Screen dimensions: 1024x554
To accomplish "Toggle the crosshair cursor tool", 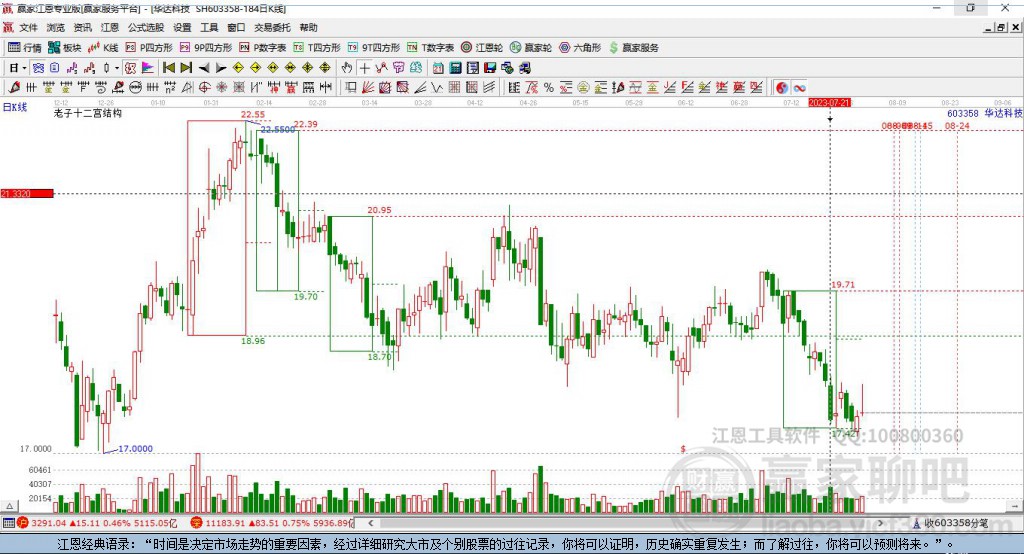I will coord(364,68).
